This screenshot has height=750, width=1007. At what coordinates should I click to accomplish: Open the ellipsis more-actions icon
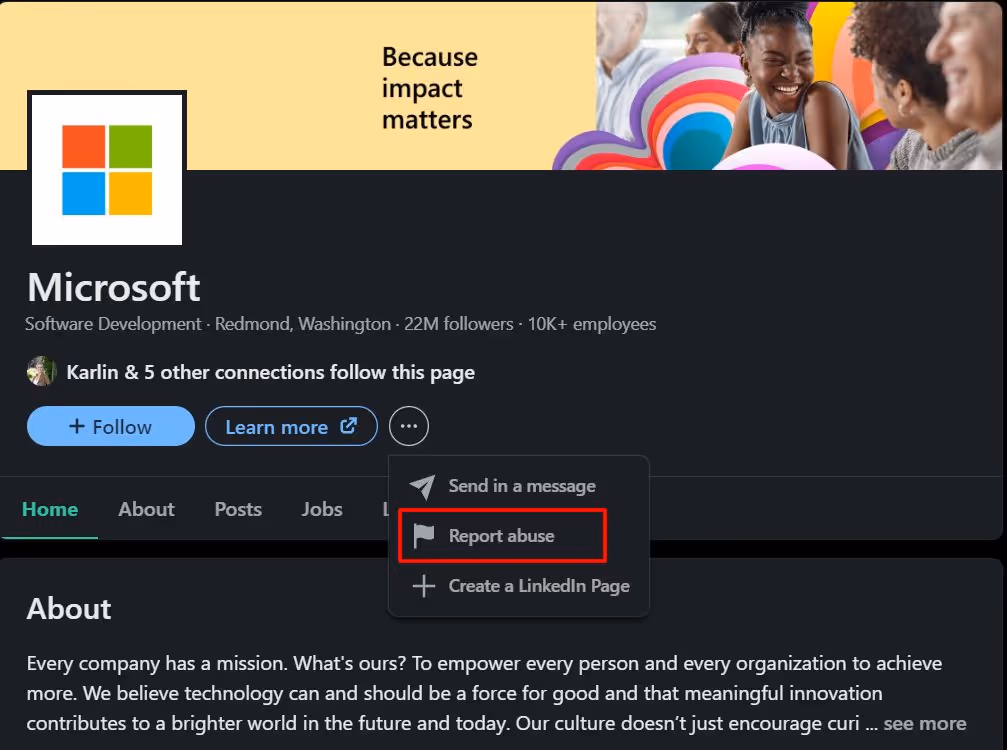[x=408, y=425]
